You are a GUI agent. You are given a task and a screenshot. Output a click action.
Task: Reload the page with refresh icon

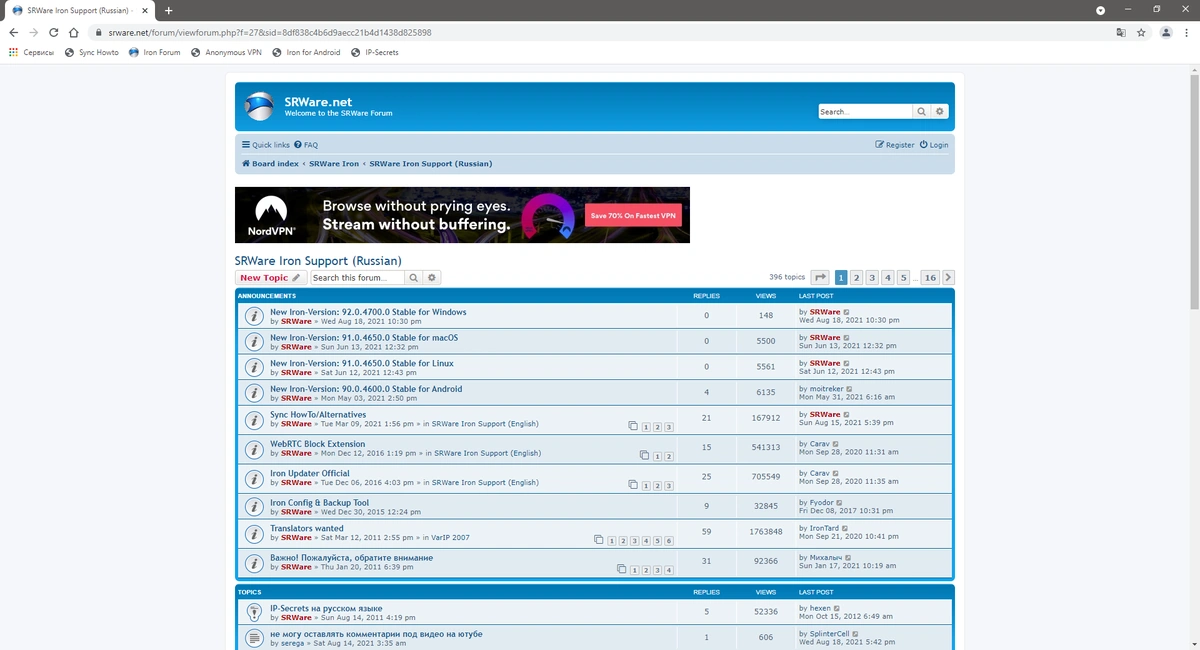tap(54, 32)
